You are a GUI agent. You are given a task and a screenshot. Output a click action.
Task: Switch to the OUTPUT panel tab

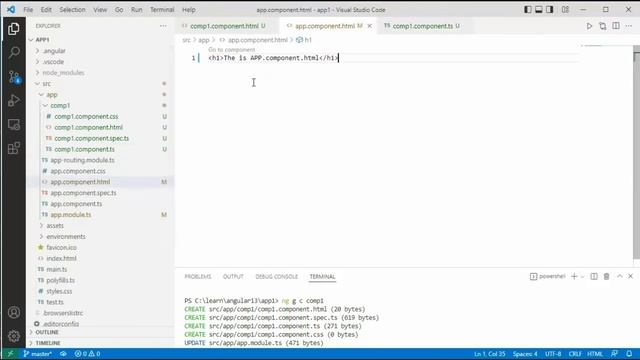233,276
